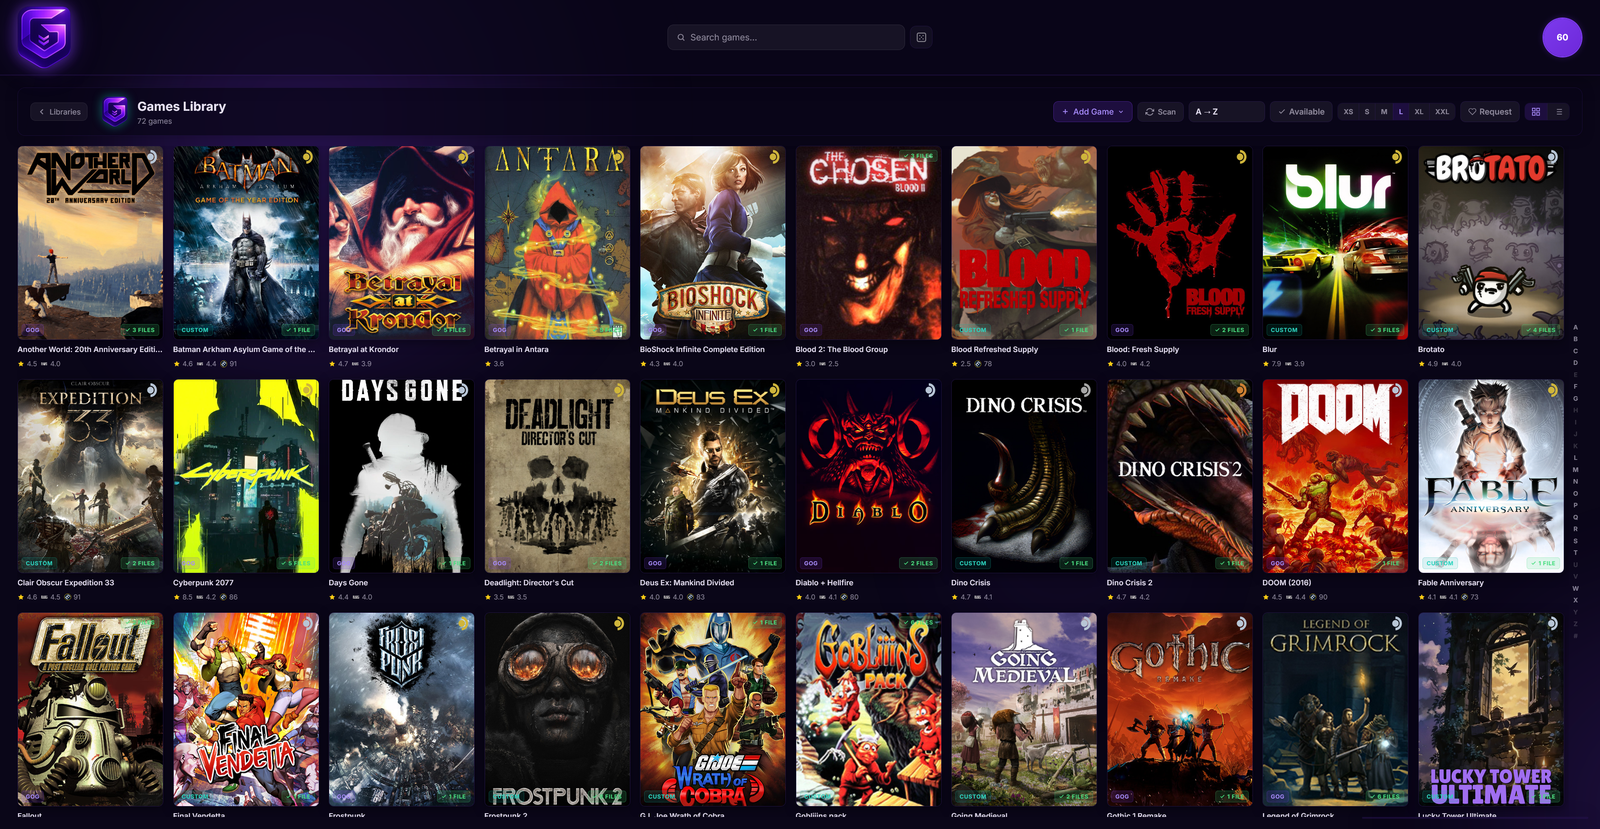Go back to Libraries
This screenshot has width=1600, height=829.
click(60, 112)
